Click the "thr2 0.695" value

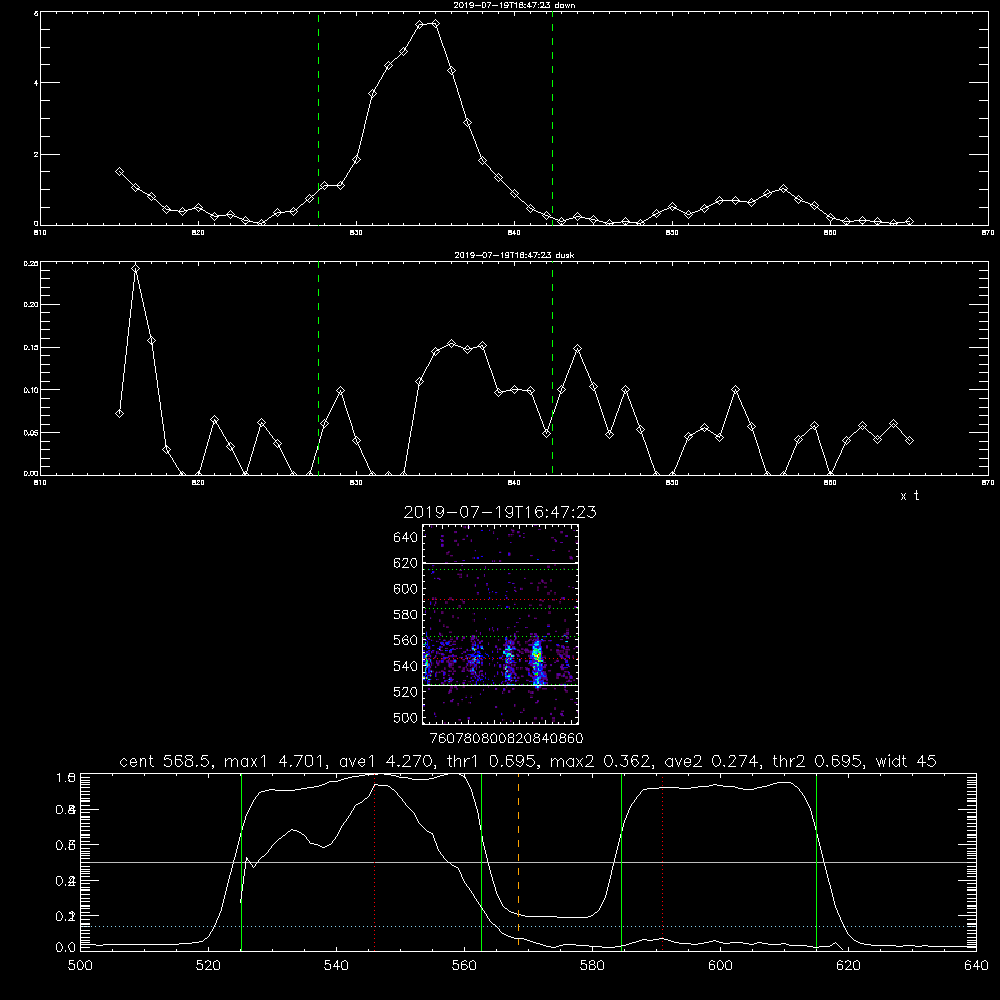click(x=818, y=761)
